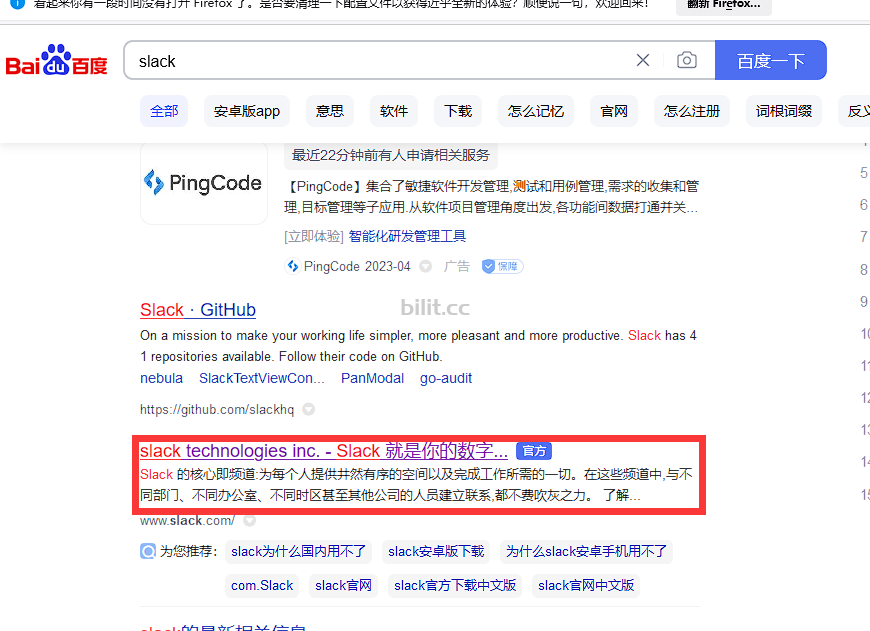Open the 智能化研发管理工具 ad link
870x631 pixels.
point(407,236)
